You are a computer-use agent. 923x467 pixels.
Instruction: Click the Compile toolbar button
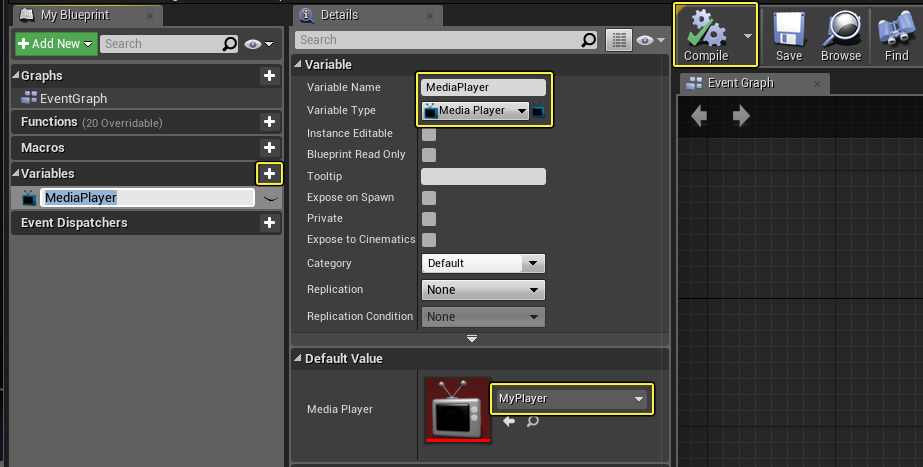706,34
